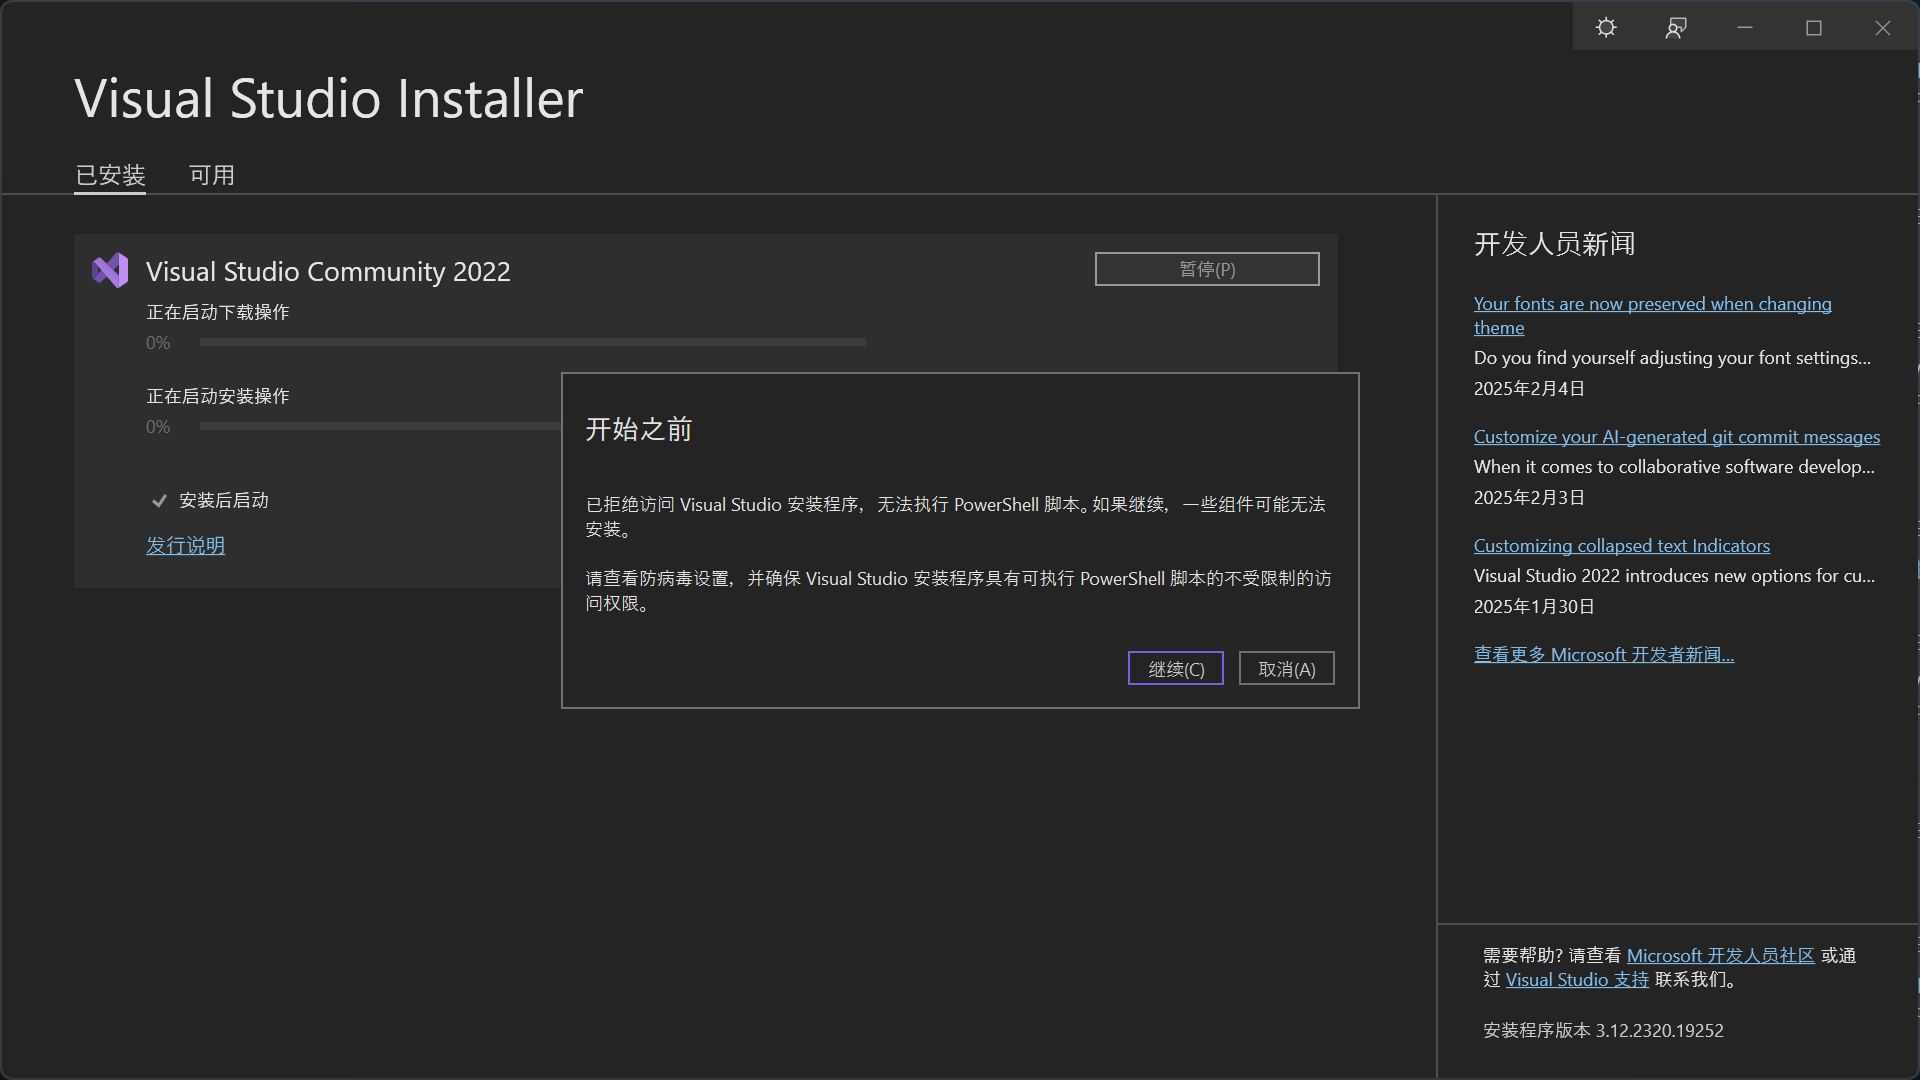1920x1080 pixels.
Task: Click the 正在启动安装操作 status text
Action: tap(218, 397)
